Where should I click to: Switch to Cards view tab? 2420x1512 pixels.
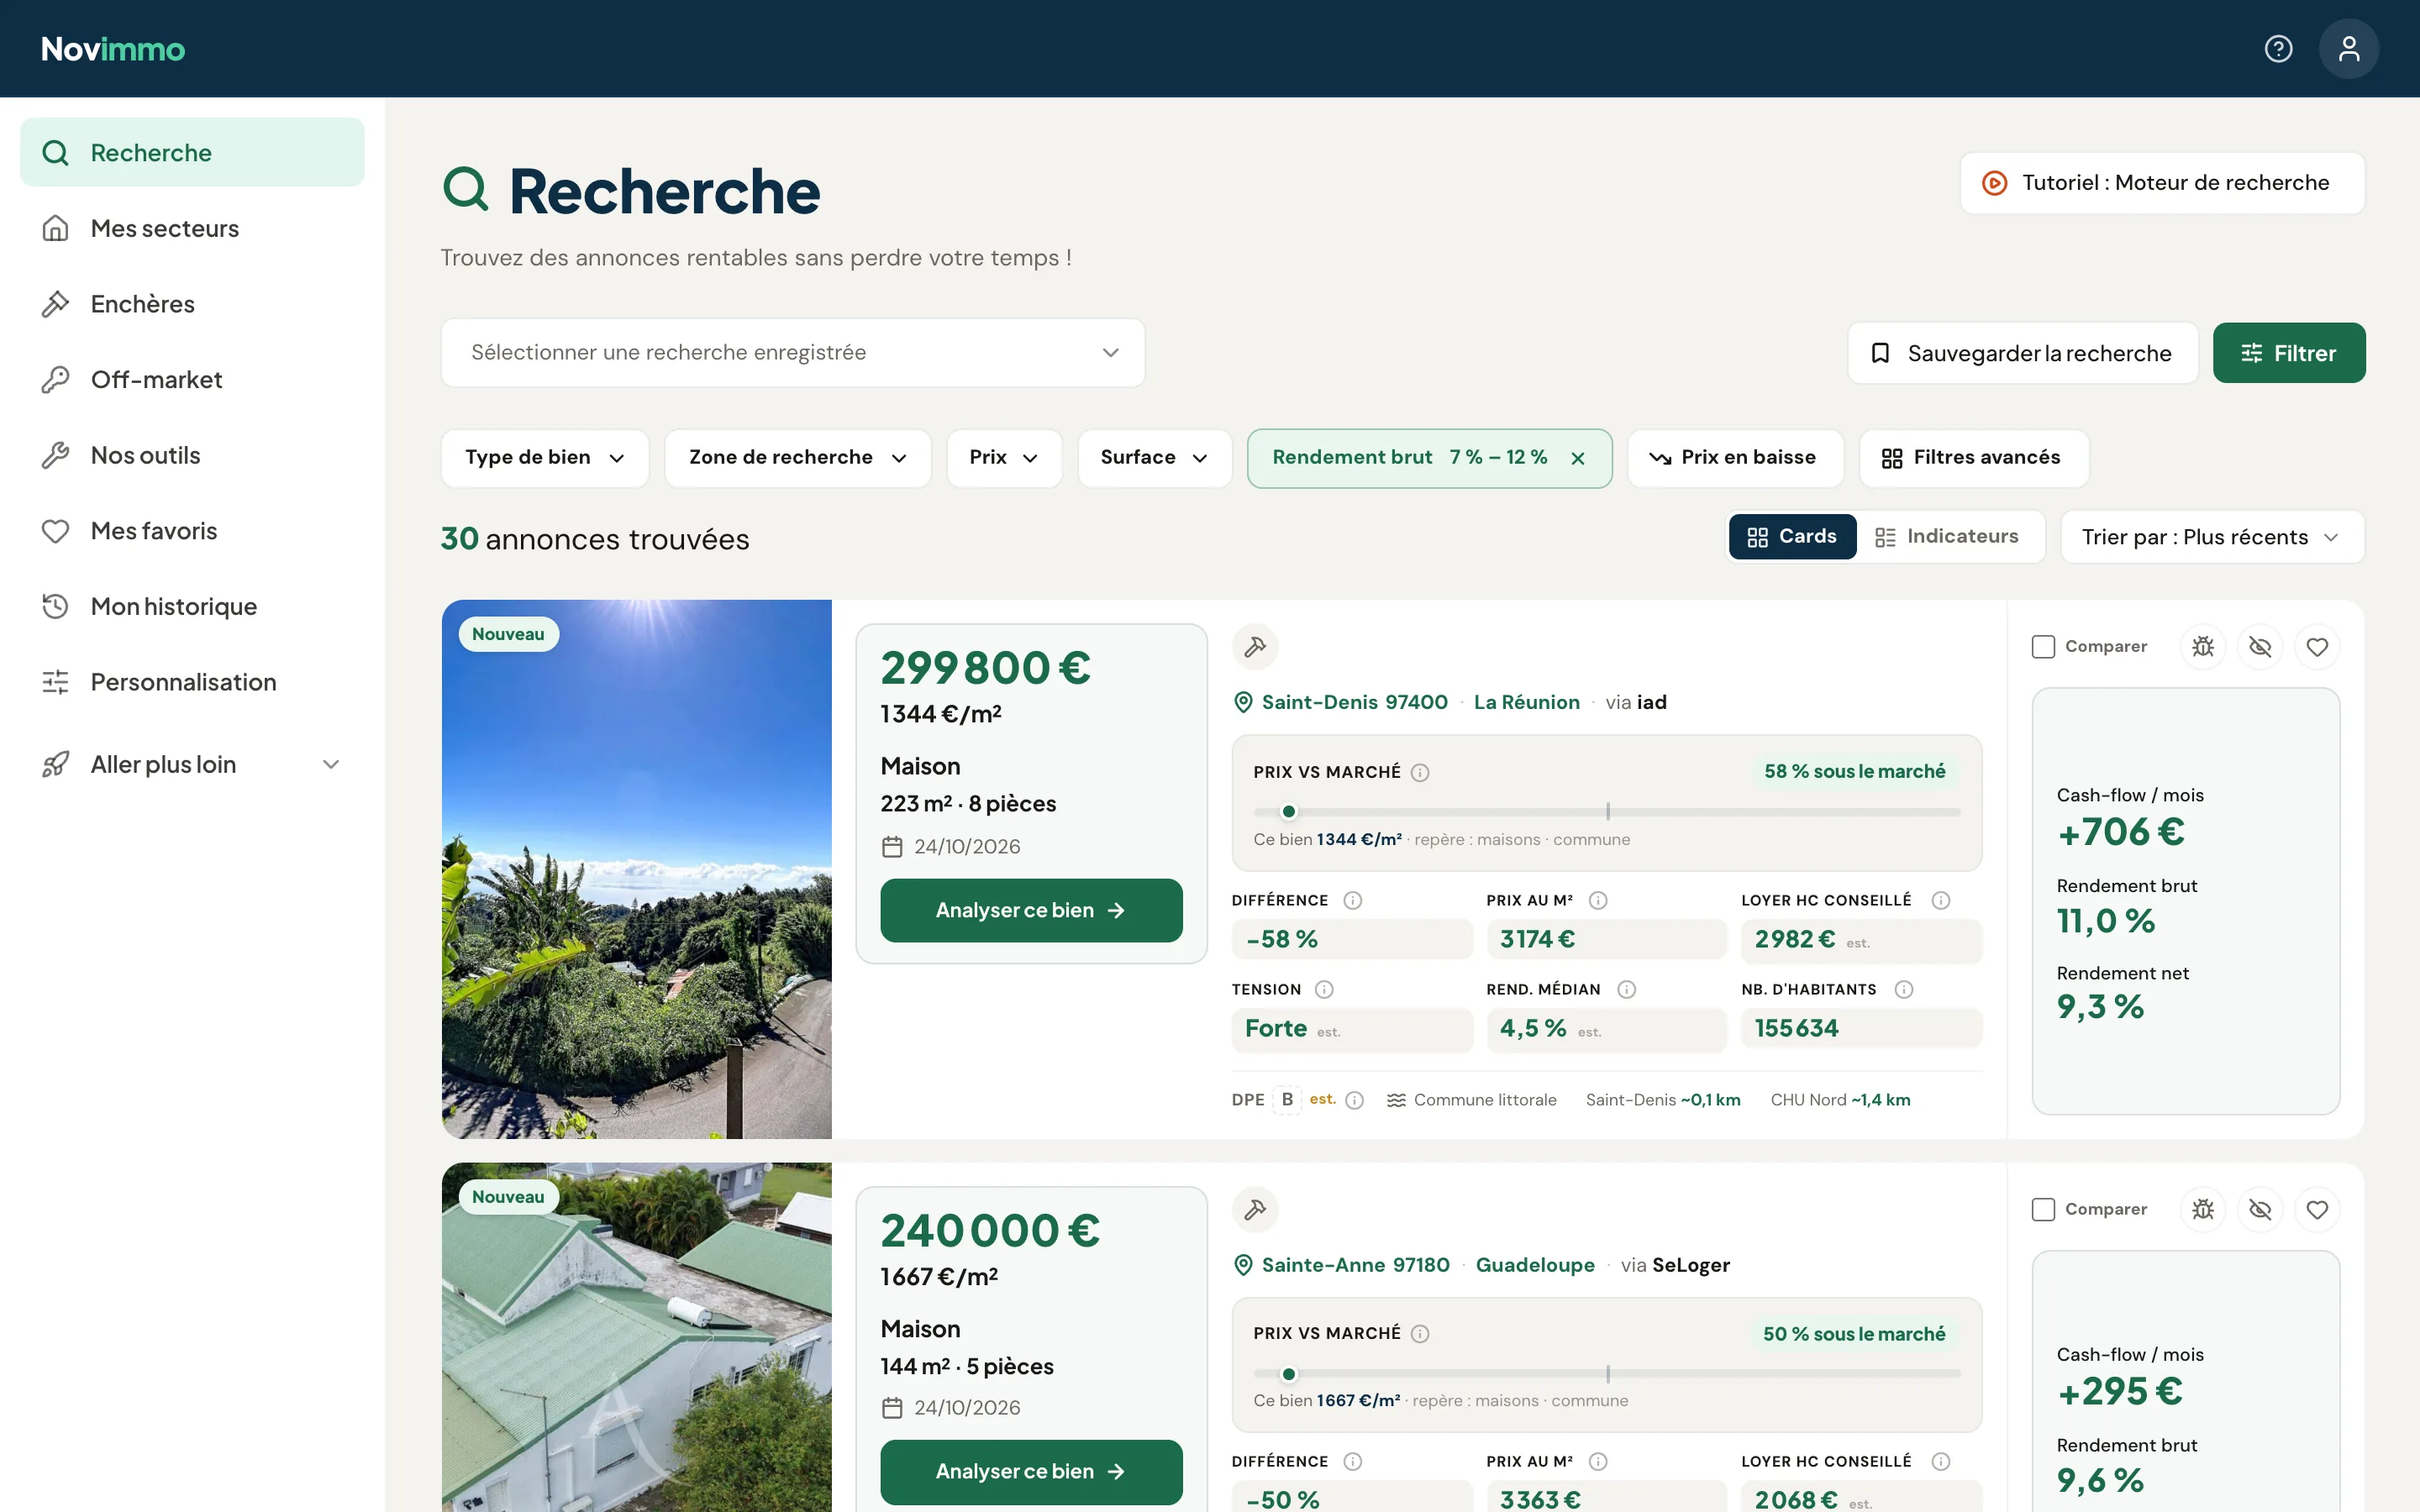tap(1792, 537)
